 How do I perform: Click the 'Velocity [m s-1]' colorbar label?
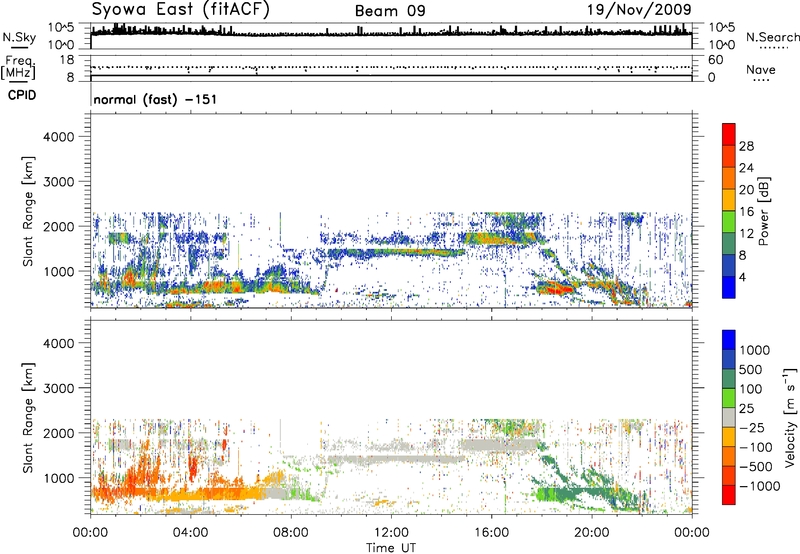[x=791, y=417]
